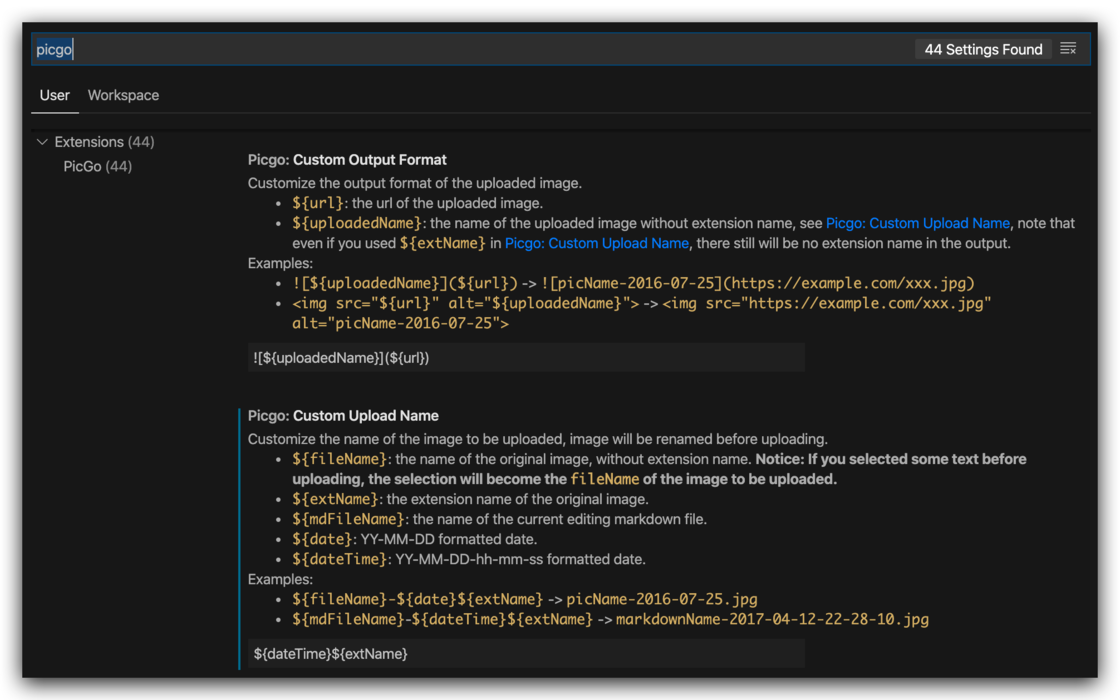This screenshot has width=1120, height=700.
Task: Click the clear settings search icon
Action: click(1068, 49)
